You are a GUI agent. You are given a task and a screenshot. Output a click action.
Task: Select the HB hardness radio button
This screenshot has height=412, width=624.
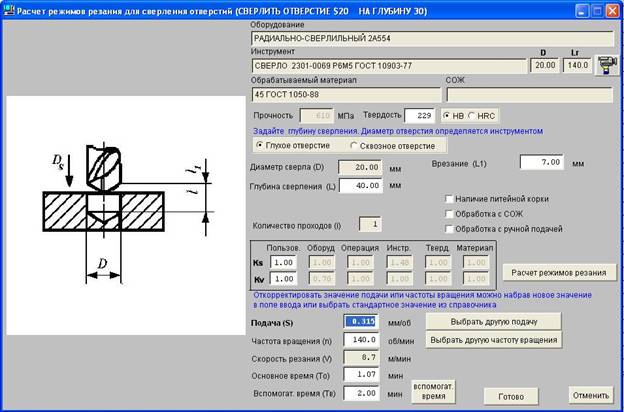click(x=448, y=116)
